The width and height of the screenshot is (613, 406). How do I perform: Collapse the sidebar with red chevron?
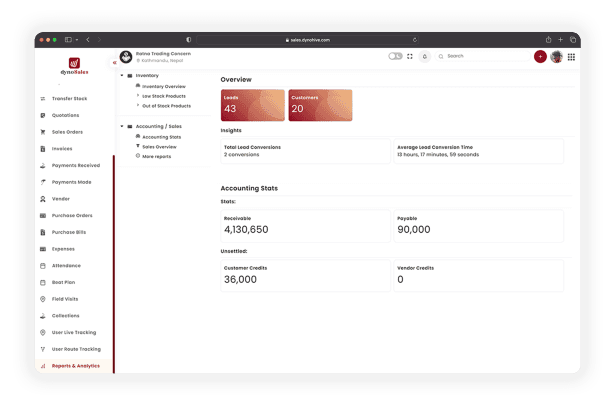pyautogui.click(x=115, y=63)
